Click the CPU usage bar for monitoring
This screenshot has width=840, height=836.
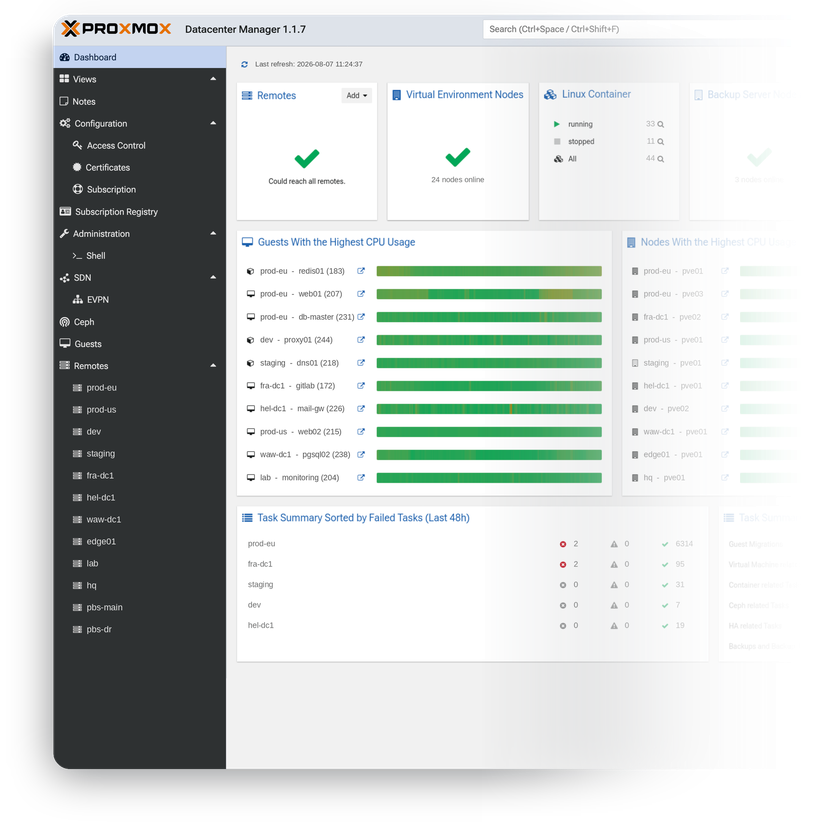(489, 478)
